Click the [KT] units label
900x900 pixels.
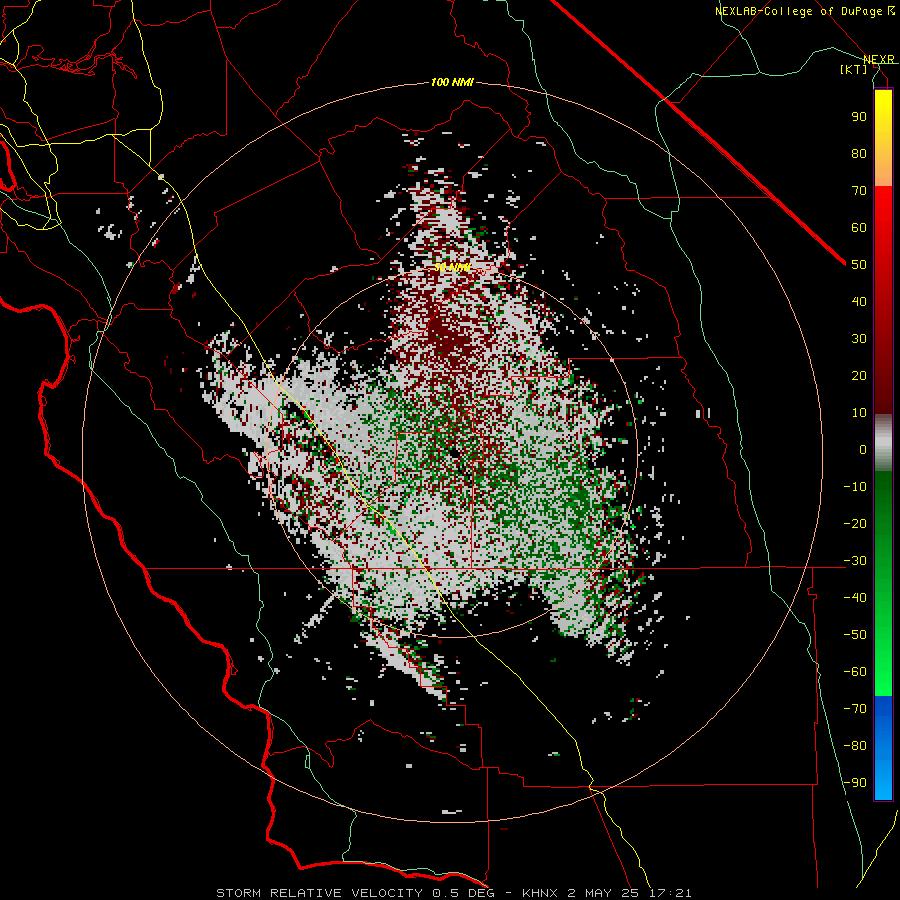point(853,69)
